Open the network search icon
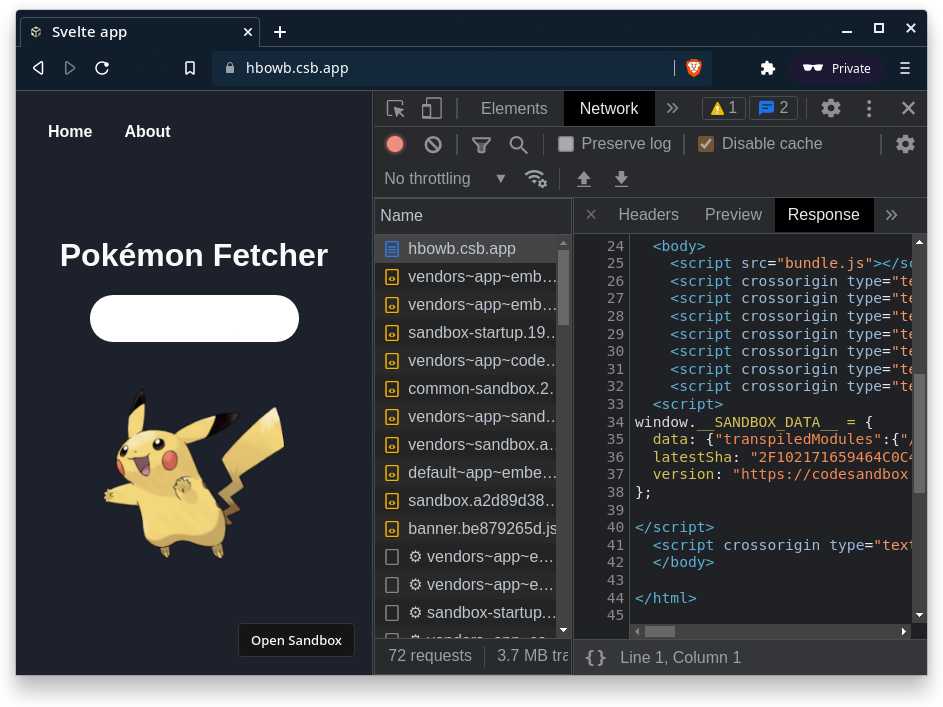This screenshot has height=707, width=943. (518, 144)
